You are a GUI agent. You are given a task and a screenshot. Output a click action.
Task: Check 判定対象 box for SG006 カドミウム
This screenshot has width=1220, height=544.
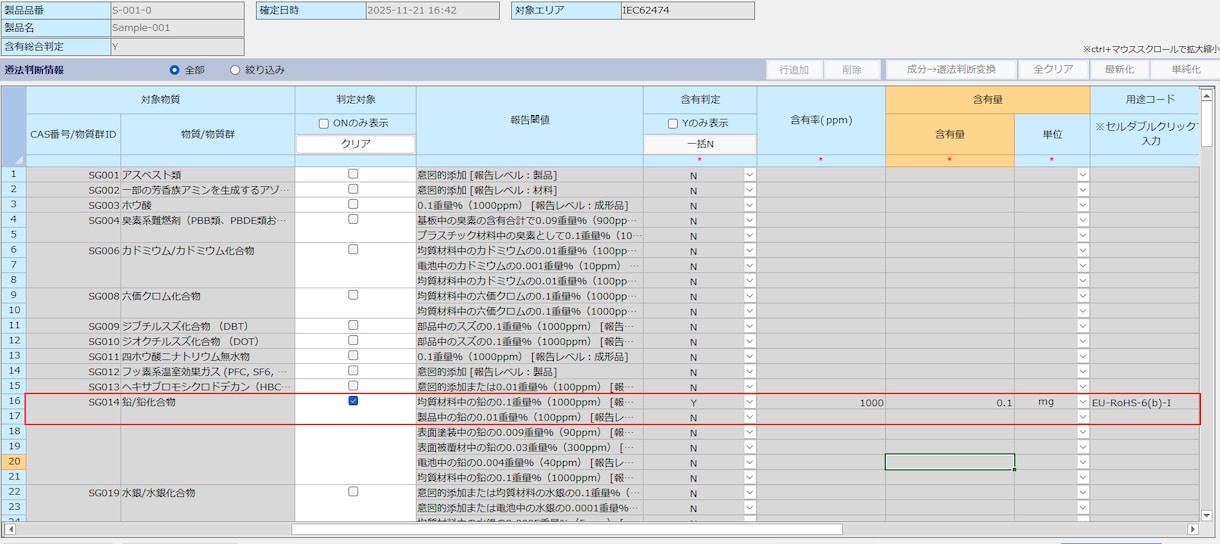pyautogui.click(x=353, y=250)
